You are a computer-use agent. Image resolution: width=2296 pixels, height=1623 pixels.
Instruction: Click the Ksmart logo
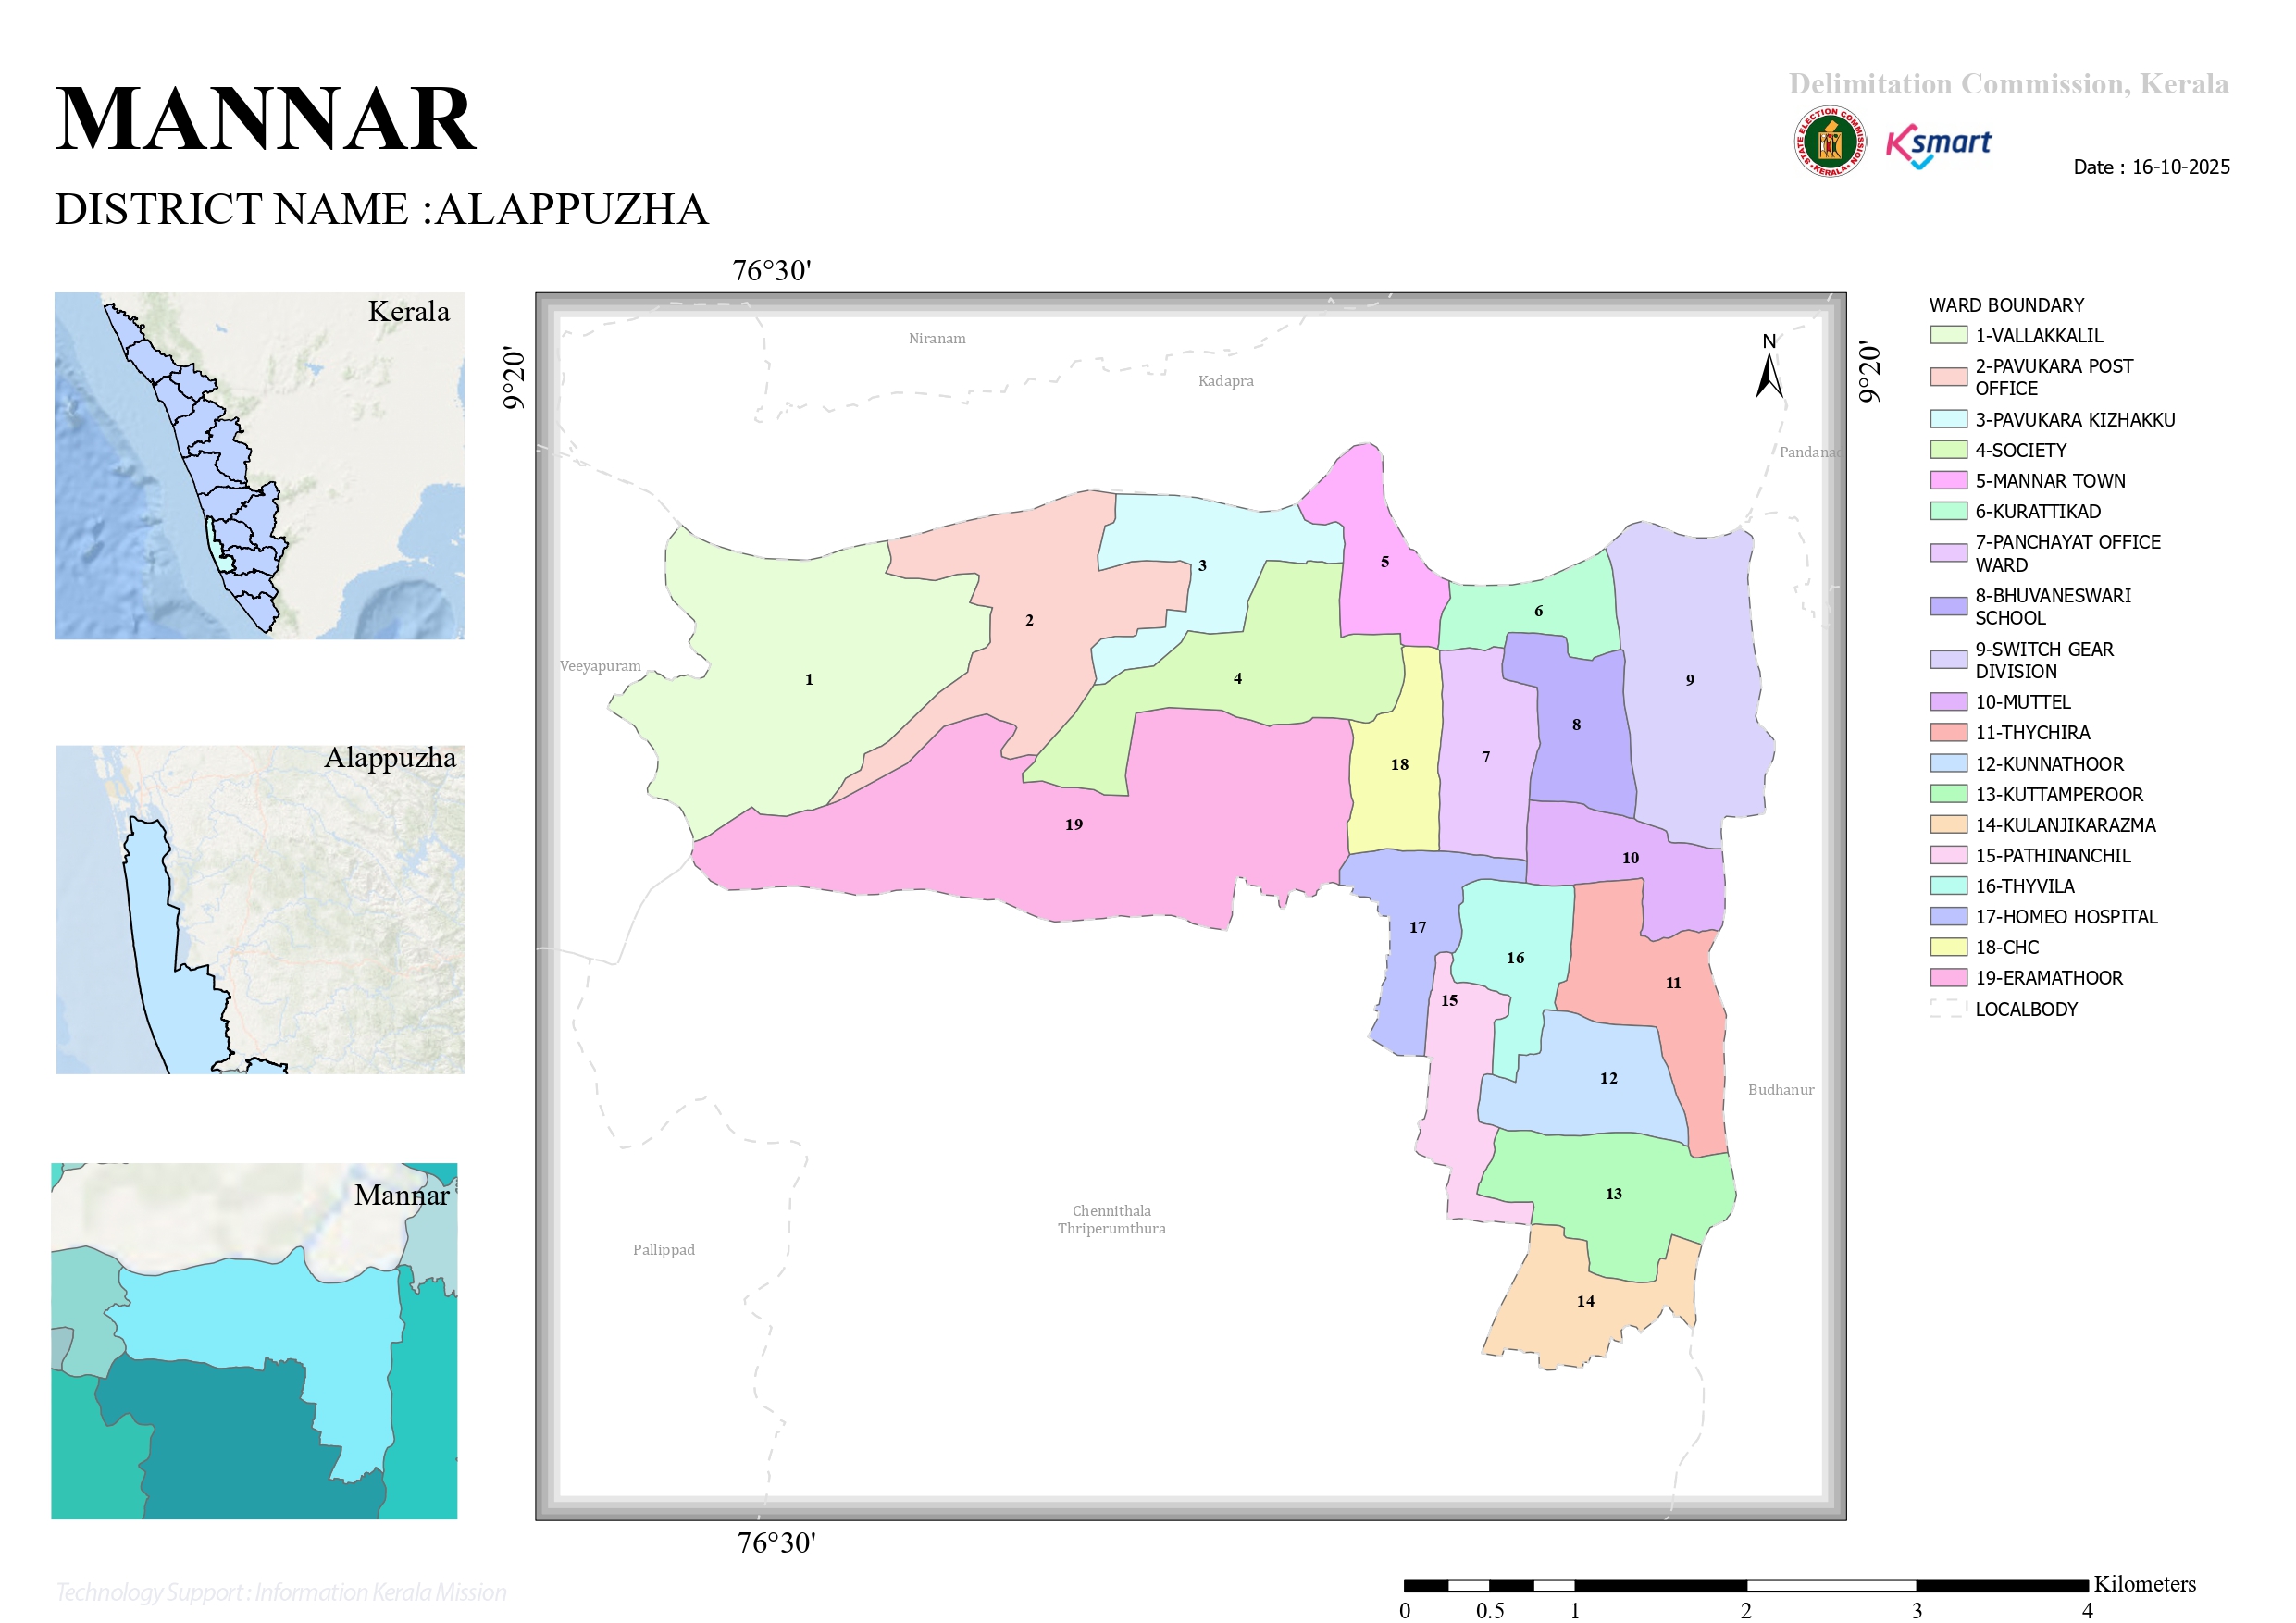point(1938,146)
